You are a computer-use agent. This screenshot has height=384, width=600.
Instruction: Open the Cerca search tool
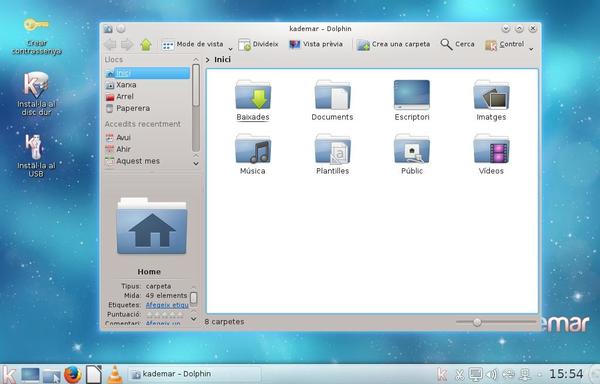tap(457, 44)
